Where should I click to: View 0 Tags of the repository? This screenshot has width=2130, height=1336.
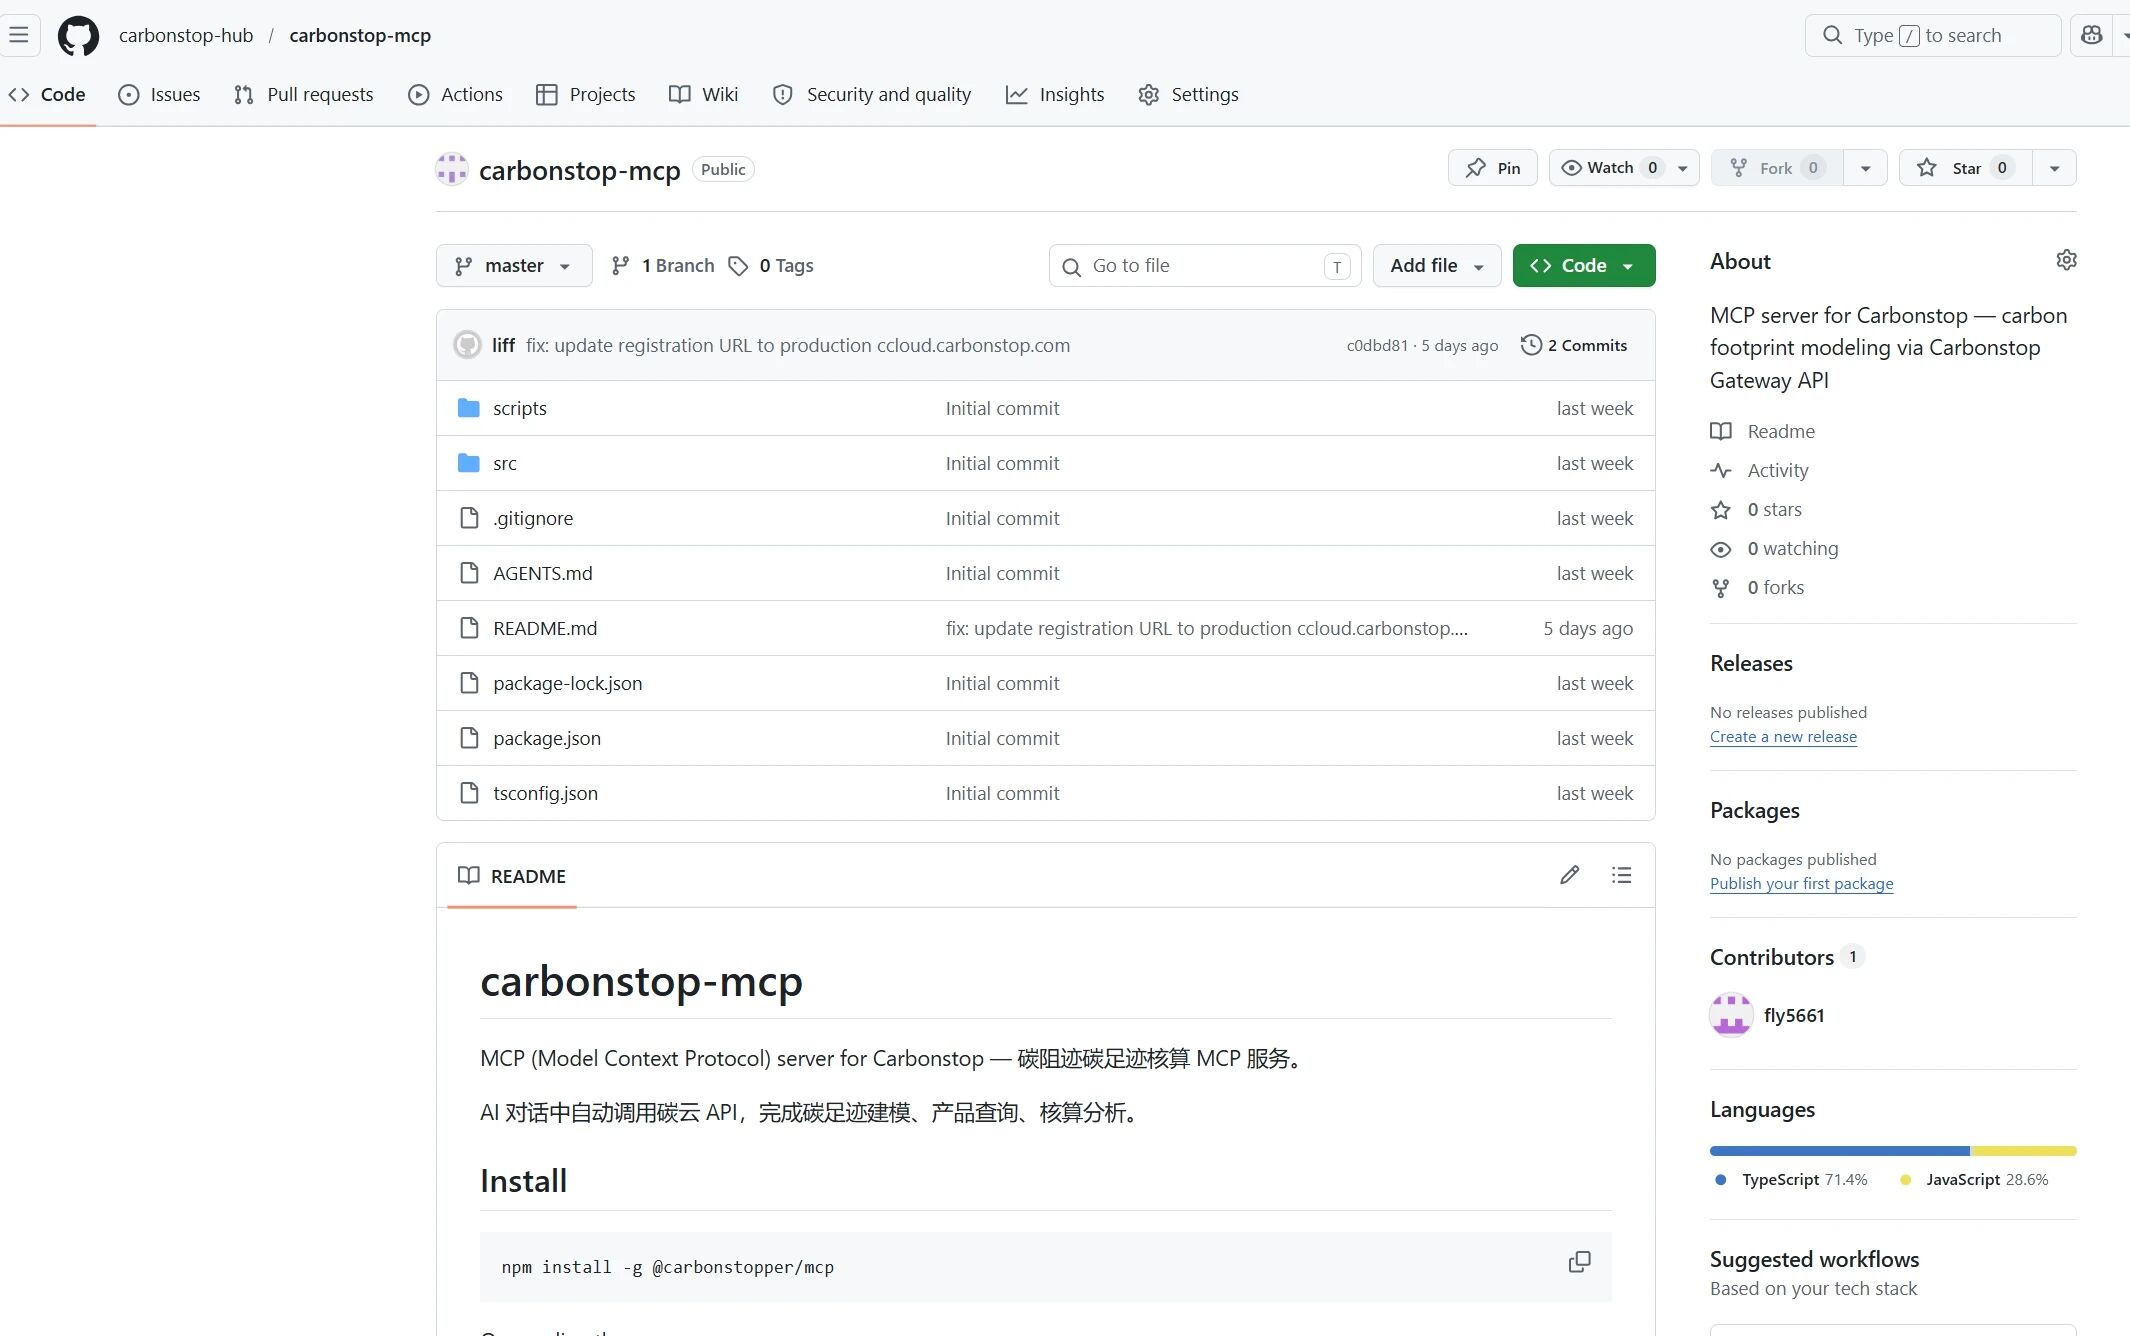pyautogui.click(x=771, y=266)
